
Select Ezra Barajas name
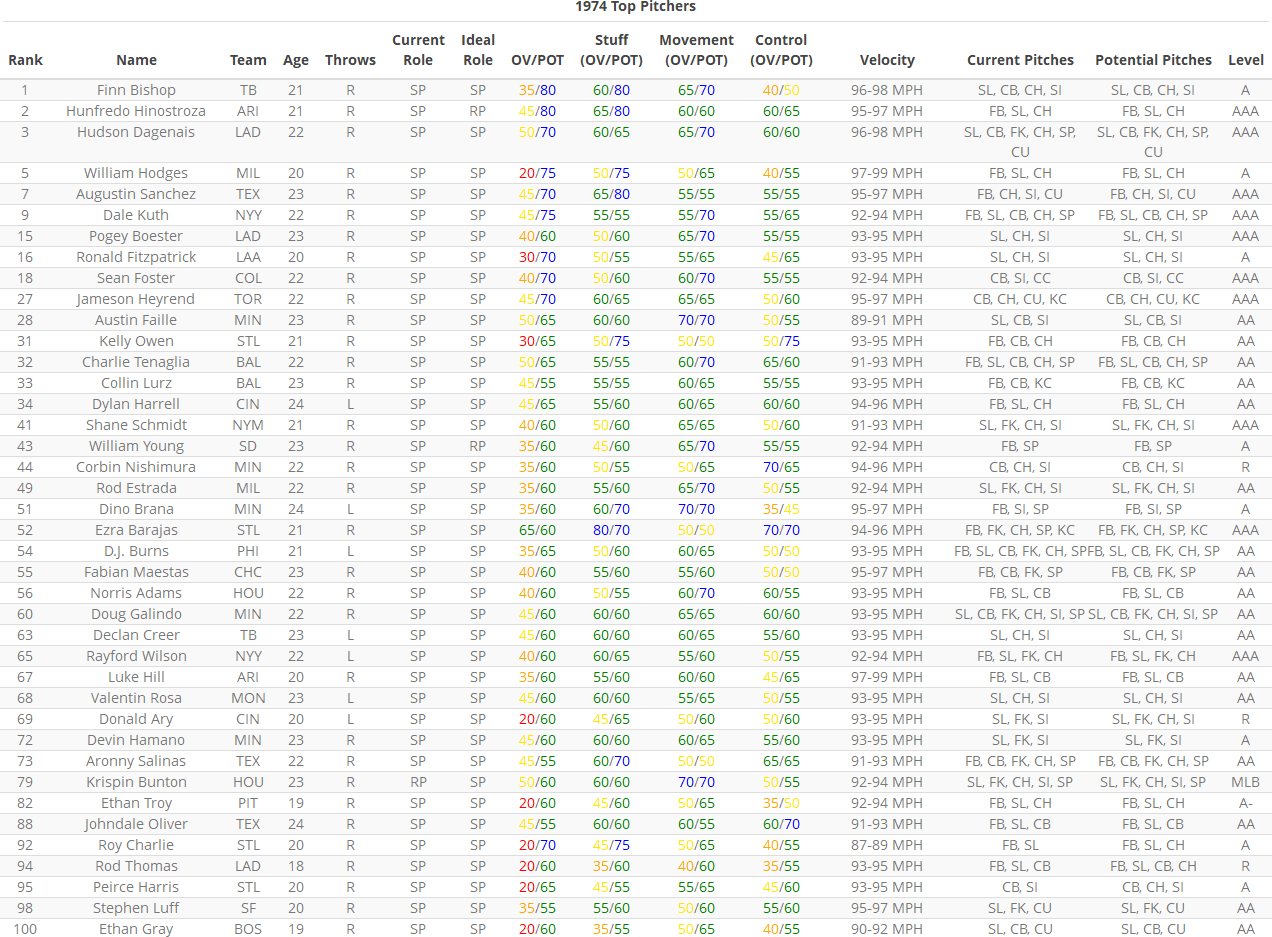click(x=136, y=530)
